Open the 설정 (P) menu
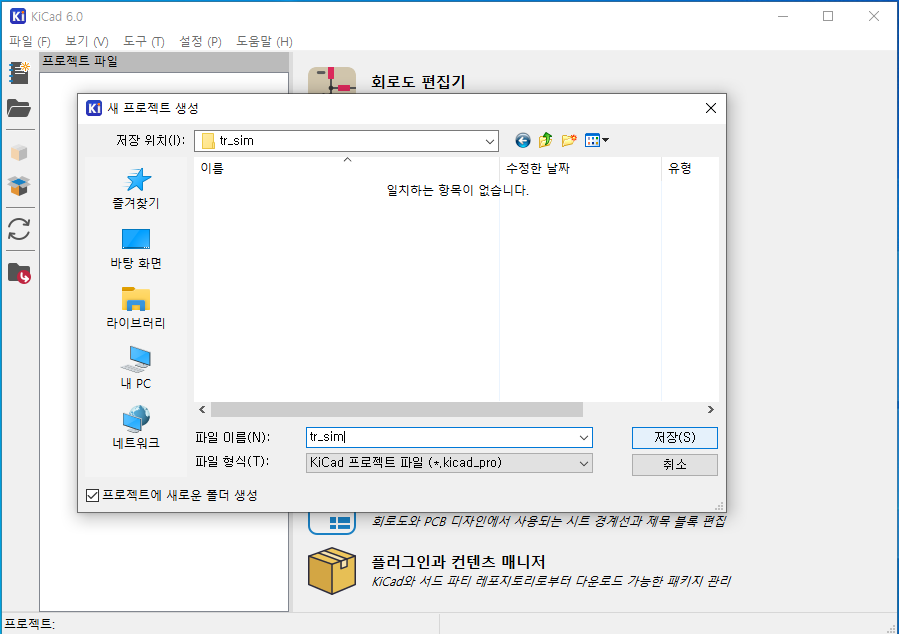Image resolution: width=899 pixels, height=634 pixels. point(200,41)
